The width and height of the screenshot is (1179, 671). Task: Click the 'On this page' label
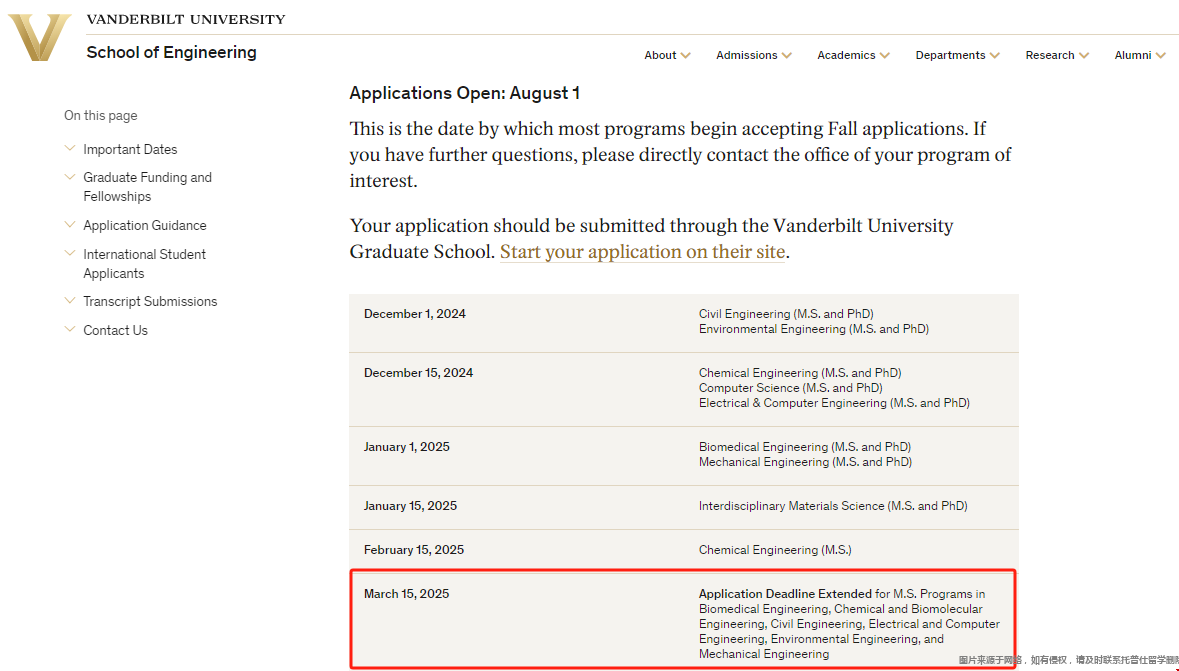(101, 116)
